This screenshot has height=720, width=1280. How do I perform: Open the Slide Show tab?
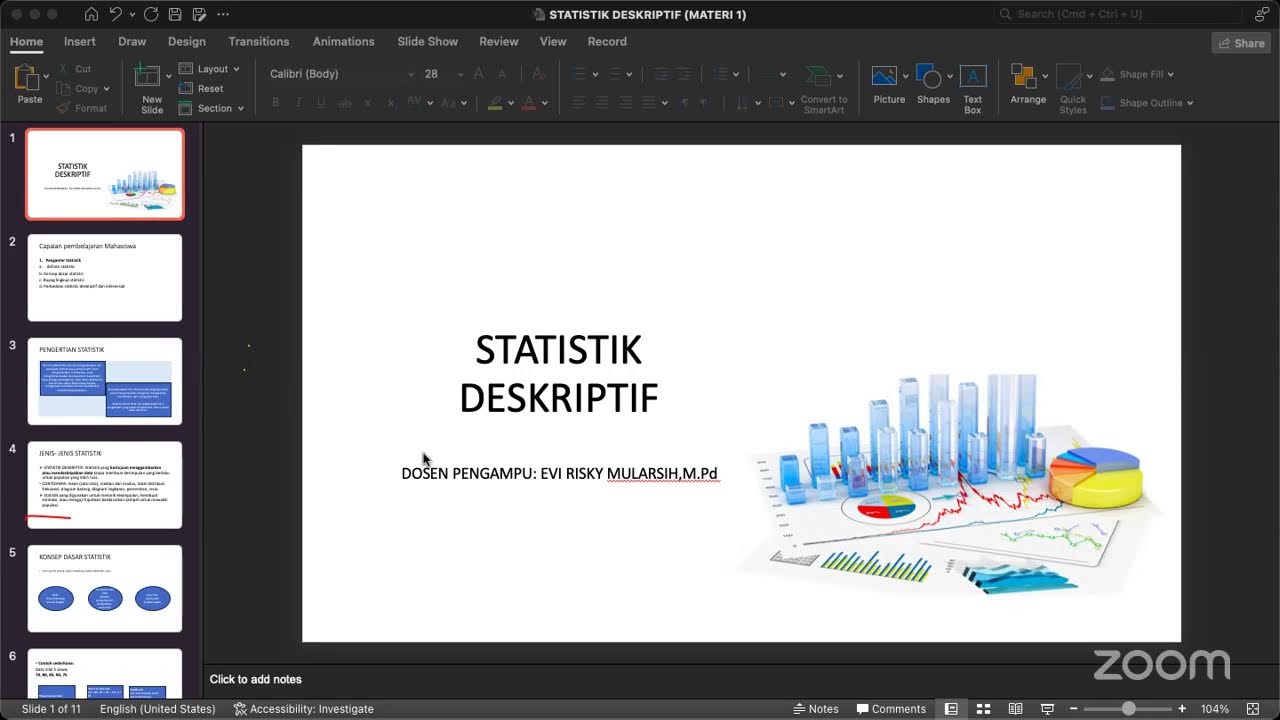[x=427, y=41]
